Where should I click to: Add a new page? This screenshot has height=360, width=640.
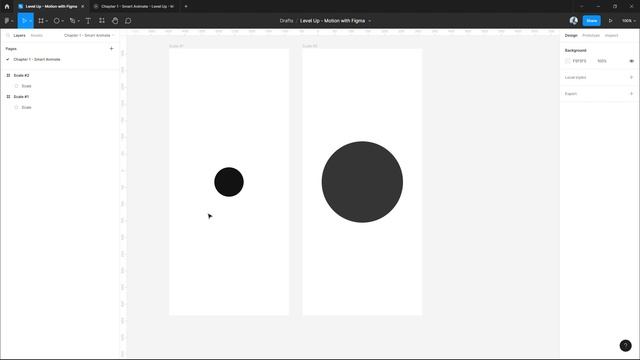click(x=111, y=49)
